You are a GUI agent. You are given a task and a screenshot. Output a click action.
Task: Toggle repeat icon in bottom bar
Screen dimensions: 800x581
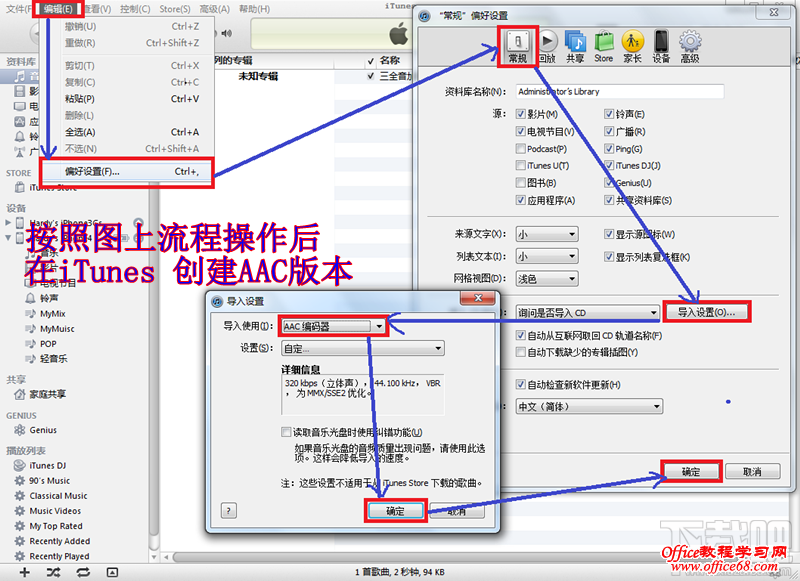coord(83,572)
